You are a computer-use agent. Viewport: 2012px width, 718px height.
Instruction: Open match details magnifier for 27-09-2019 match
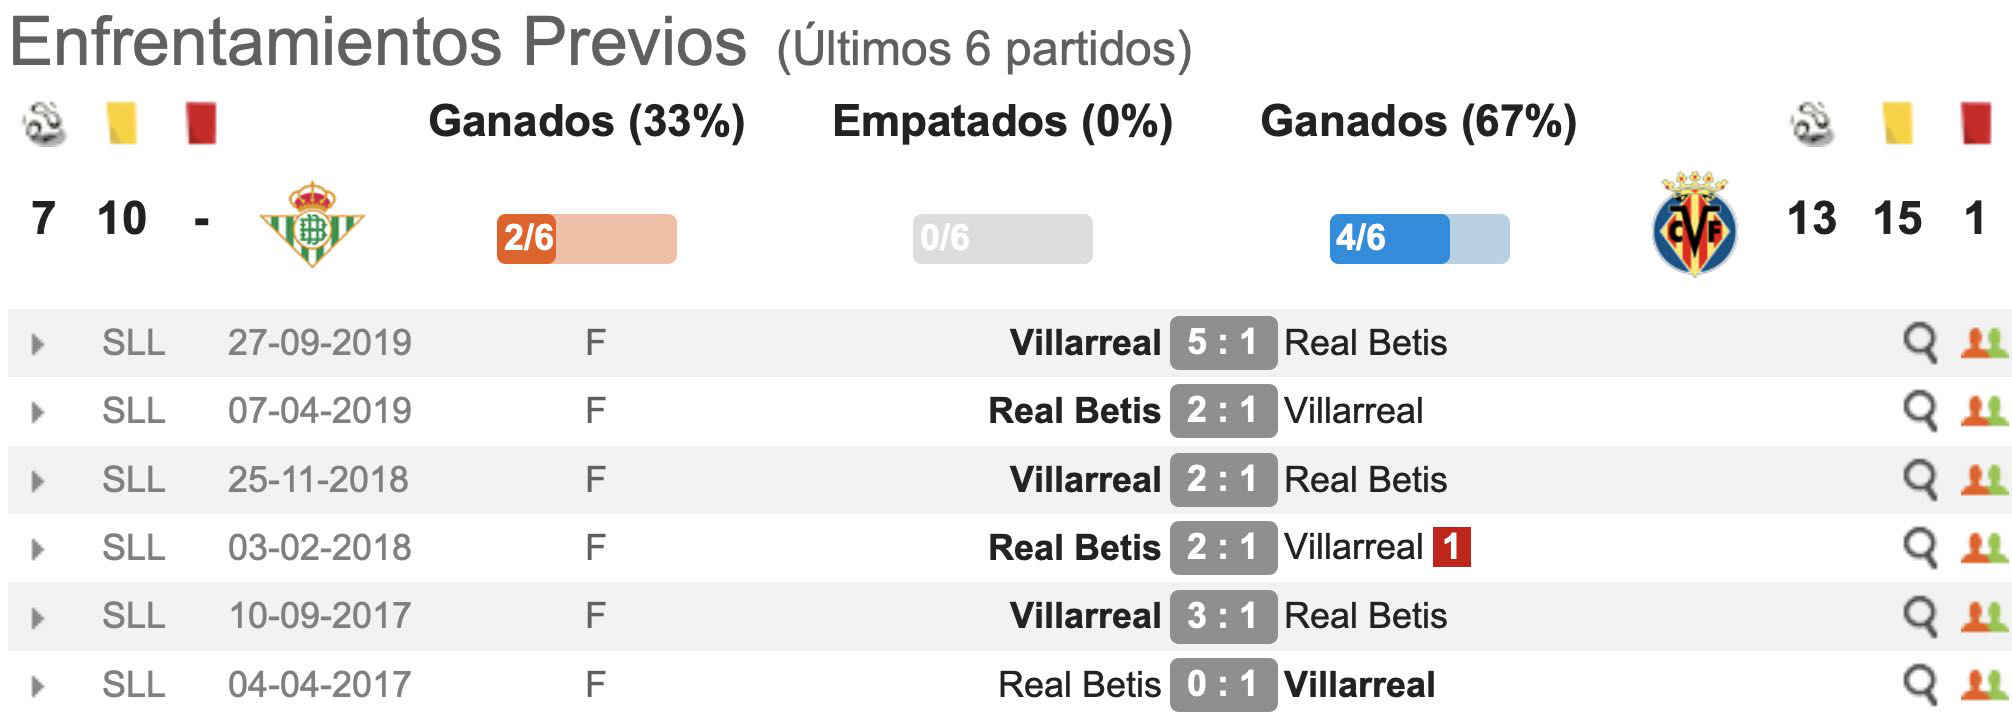(x=1919, y=343)
